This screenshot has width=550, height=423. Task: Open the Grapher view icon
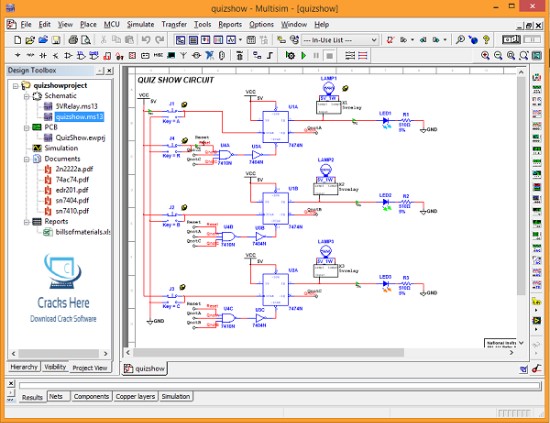pos(231,40)
